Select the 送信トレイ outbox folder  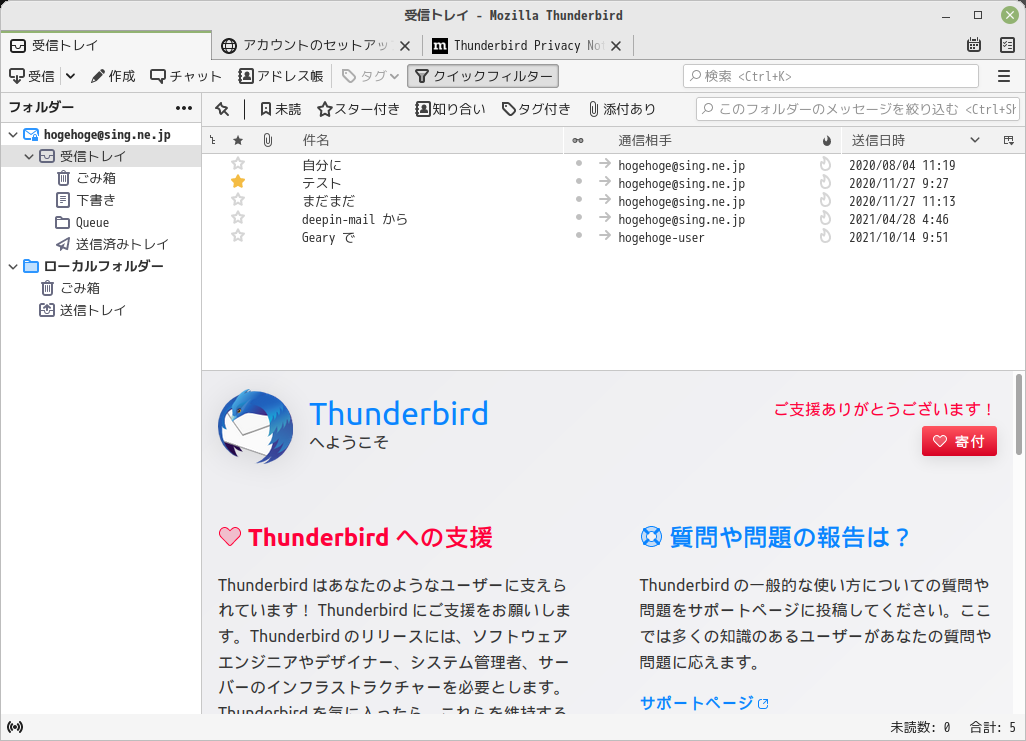[82, 310]
